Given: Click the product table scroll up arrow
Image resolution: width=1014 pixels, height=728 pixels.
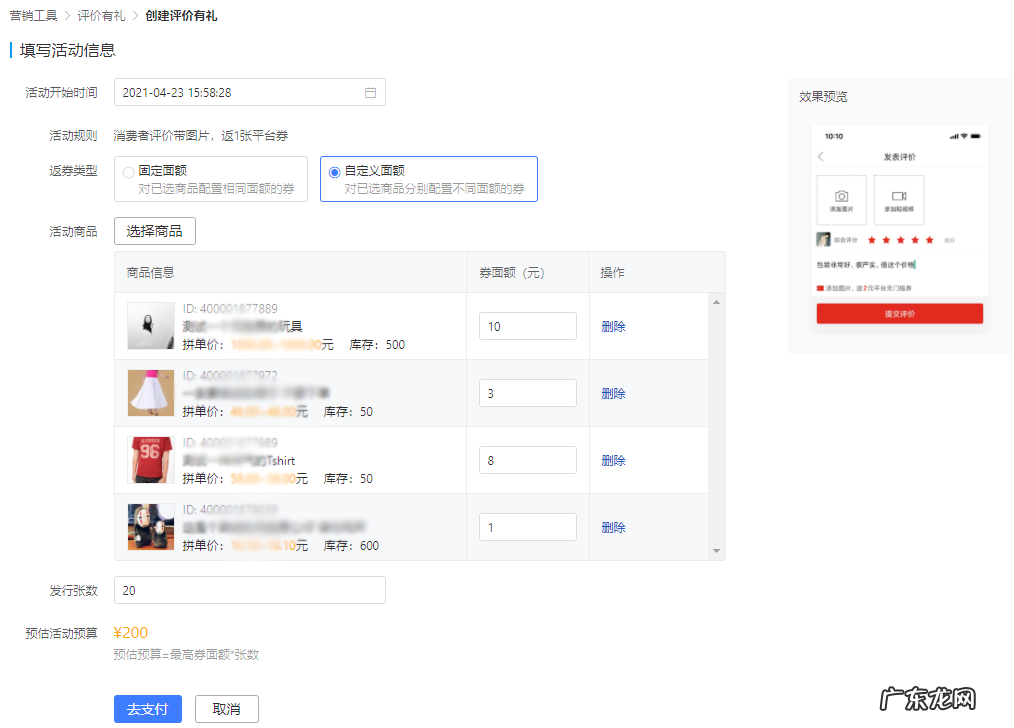Looking at the screenshot, I should pyautogui.click(x=717, y=302).
